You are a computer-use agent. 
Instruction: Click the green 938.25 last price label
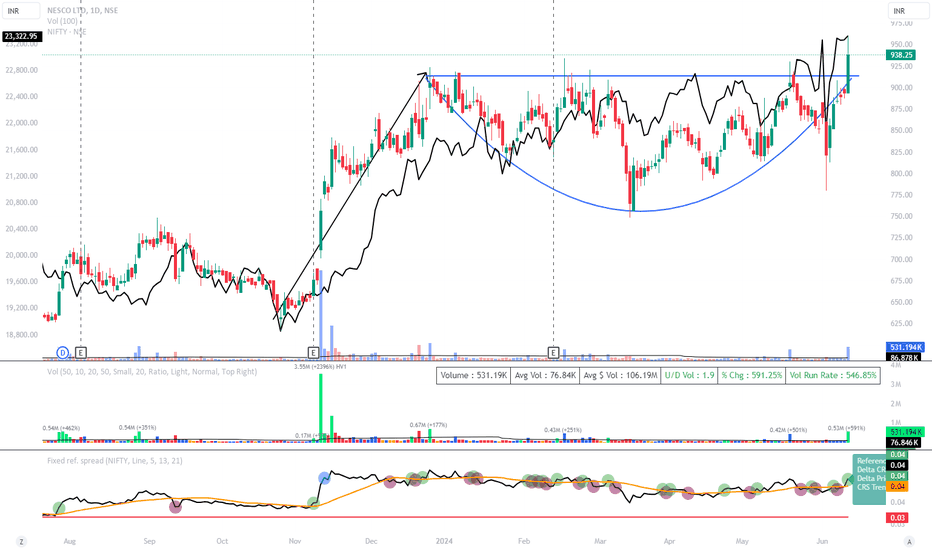(x=901, y=55)
